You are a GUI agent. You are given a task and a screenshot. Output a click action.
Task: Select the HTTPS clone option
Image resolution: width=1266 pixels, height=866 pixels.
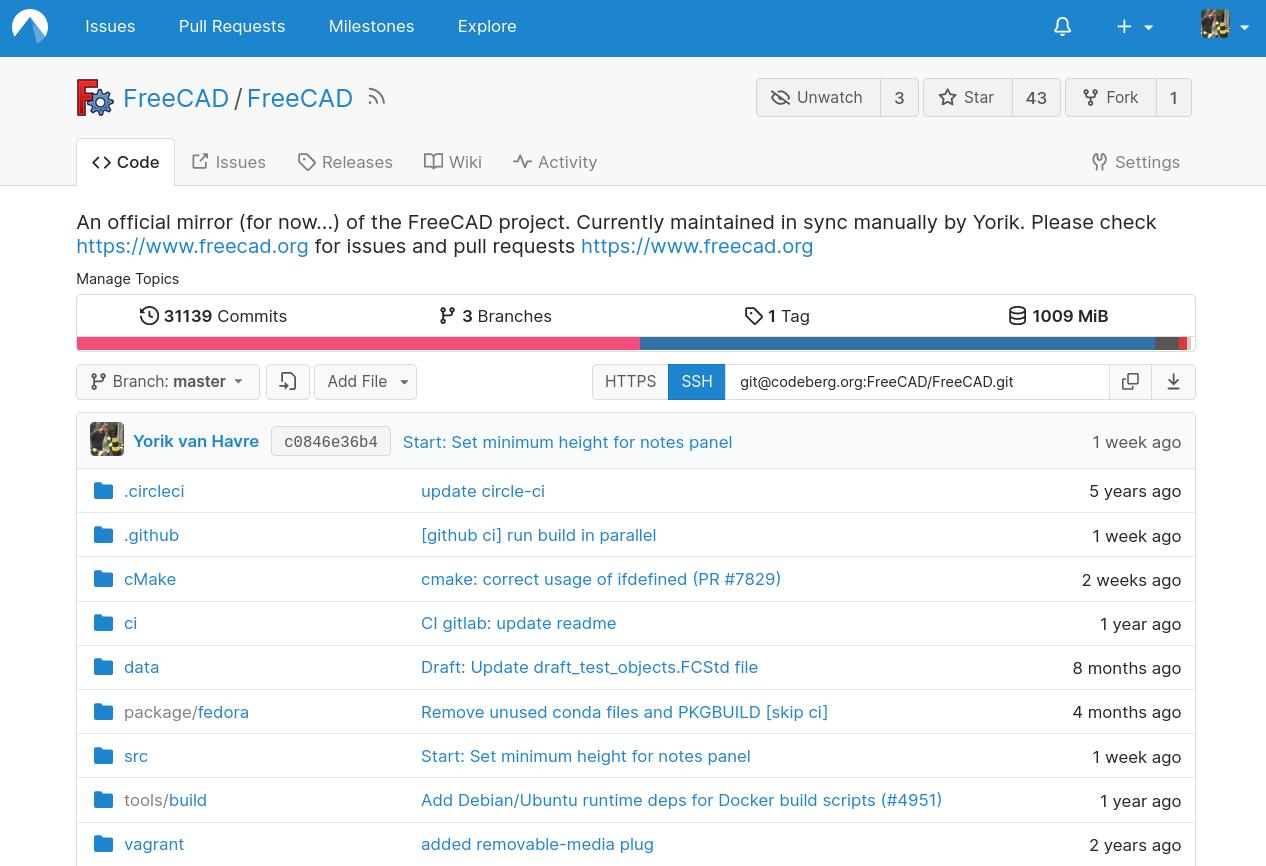pyautogui.click(x=630, y=382)
